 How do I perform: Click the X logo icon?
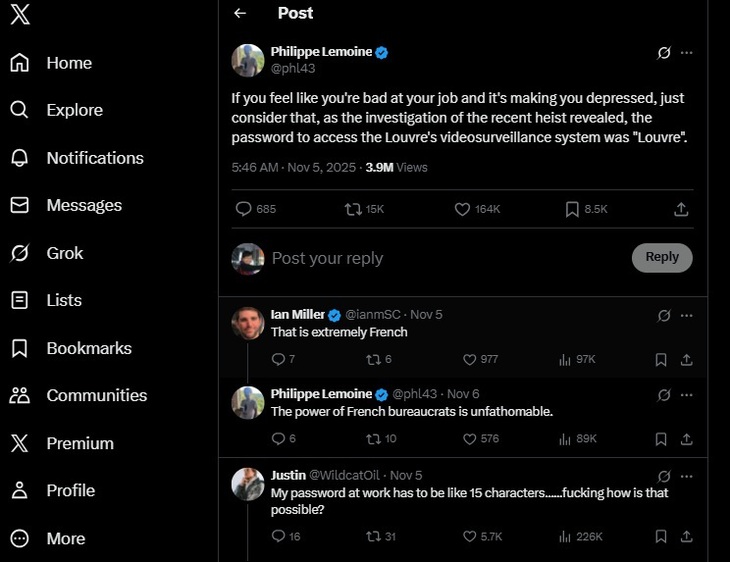[20, 17]
